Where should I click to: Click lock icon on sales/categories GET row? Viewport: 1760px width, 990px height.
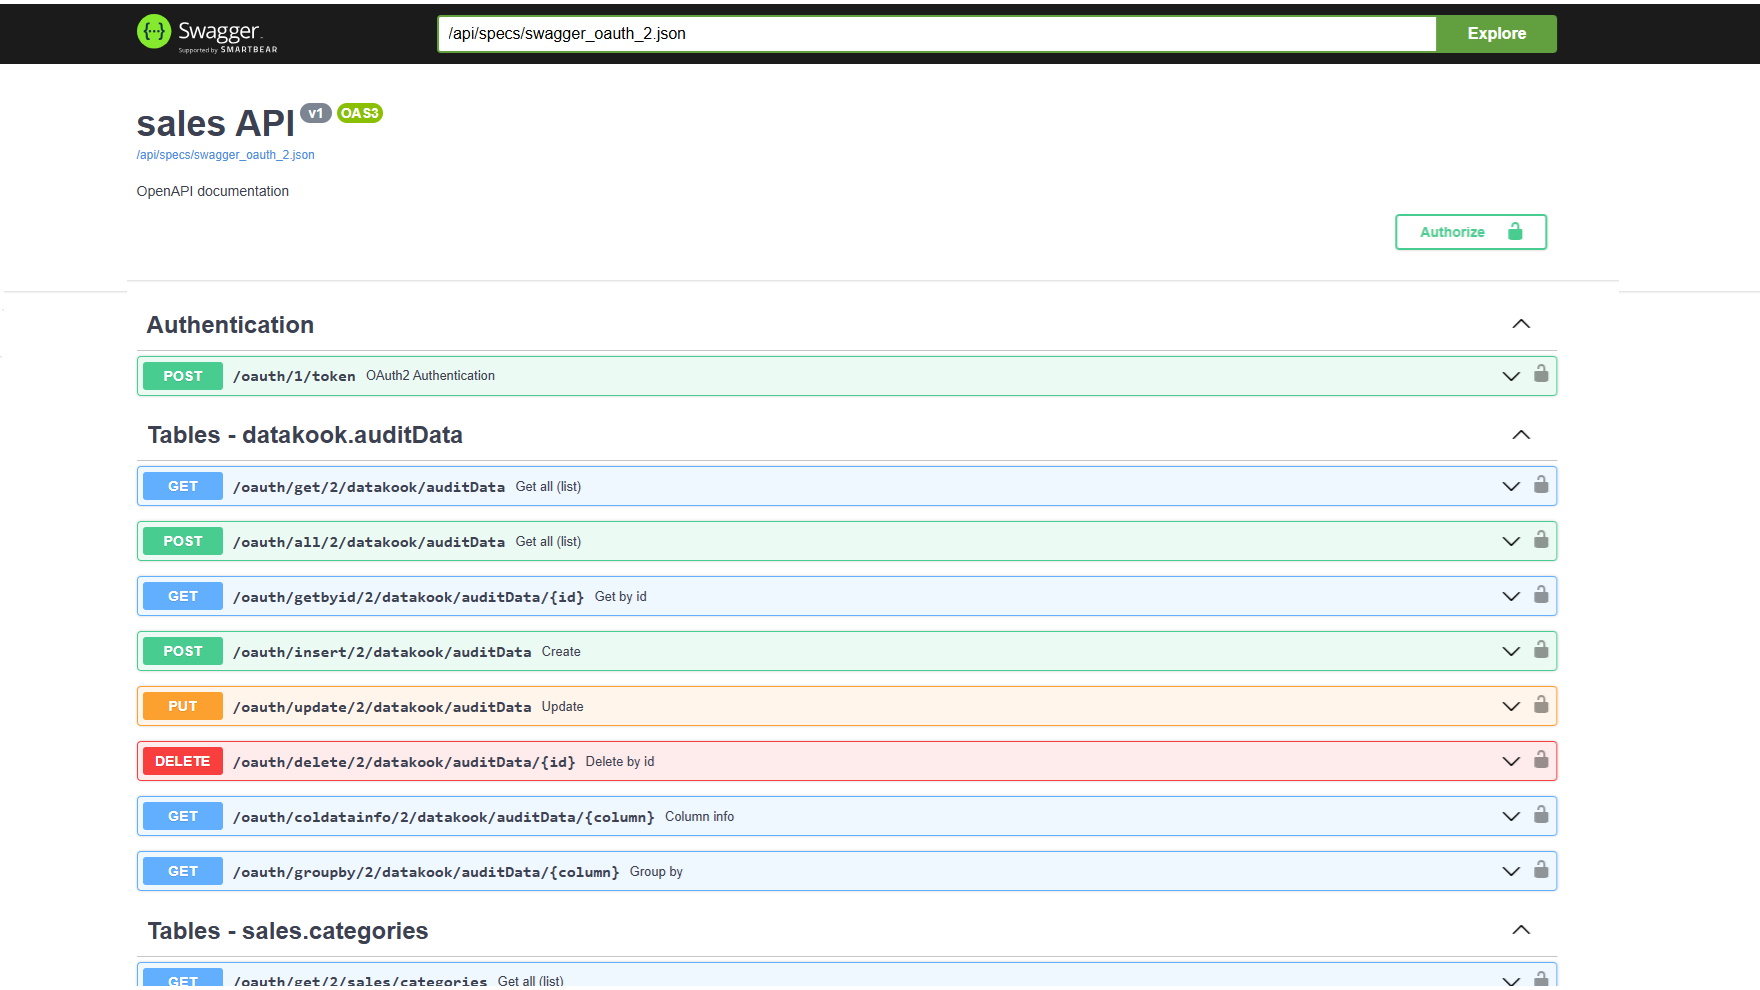[1541, 978]
